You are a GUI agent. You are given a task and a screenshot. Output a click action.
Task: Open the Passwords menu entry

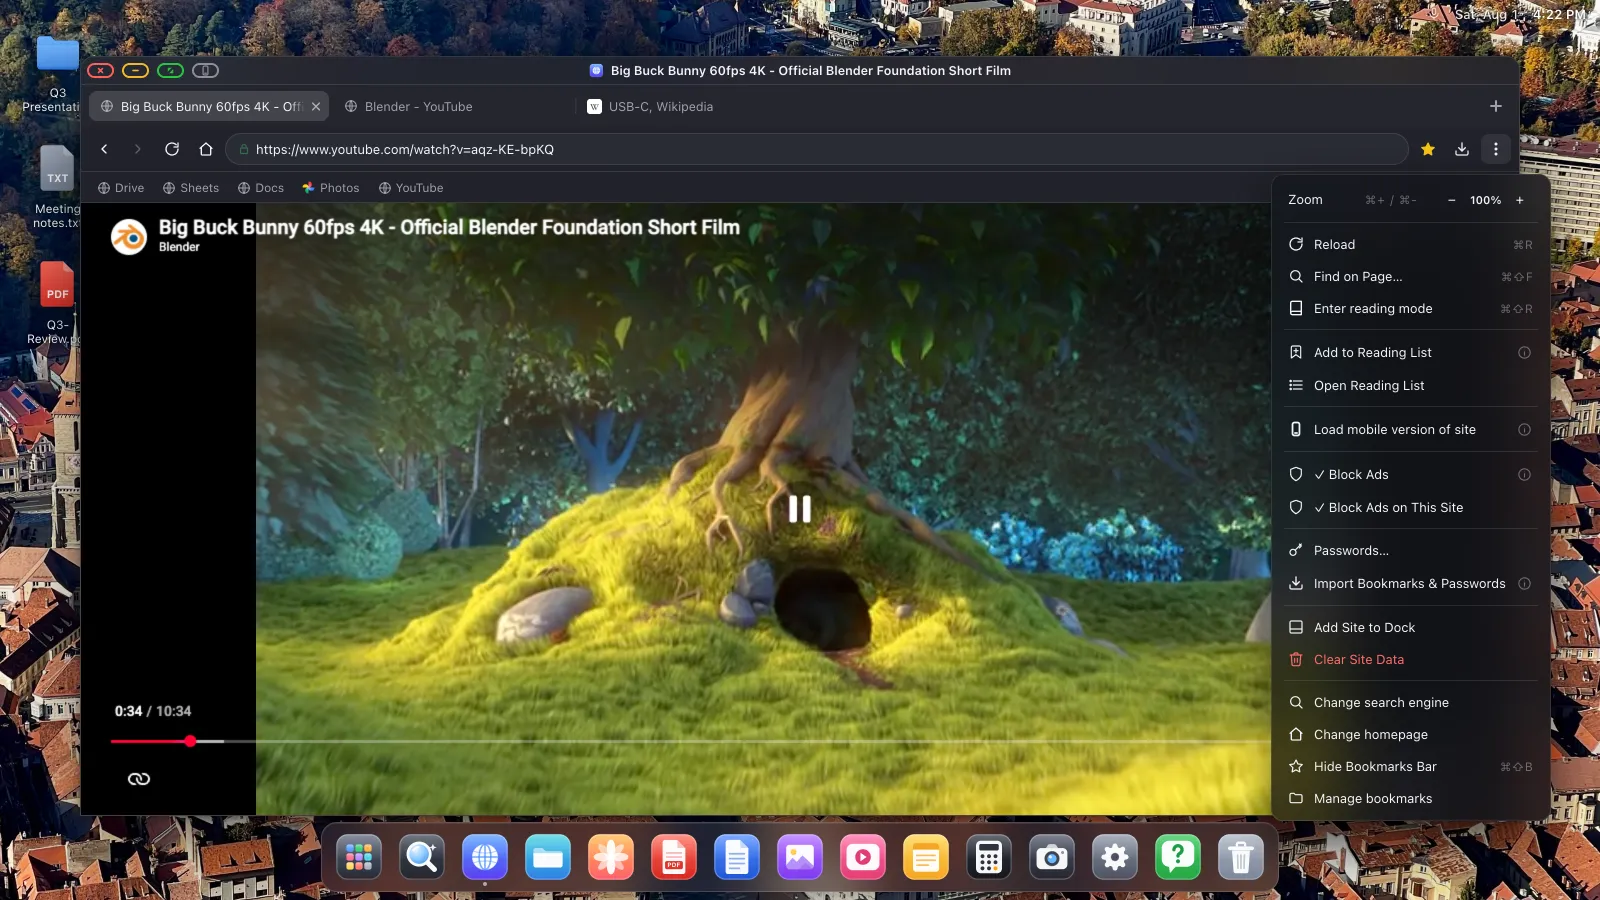point(1411,550)
